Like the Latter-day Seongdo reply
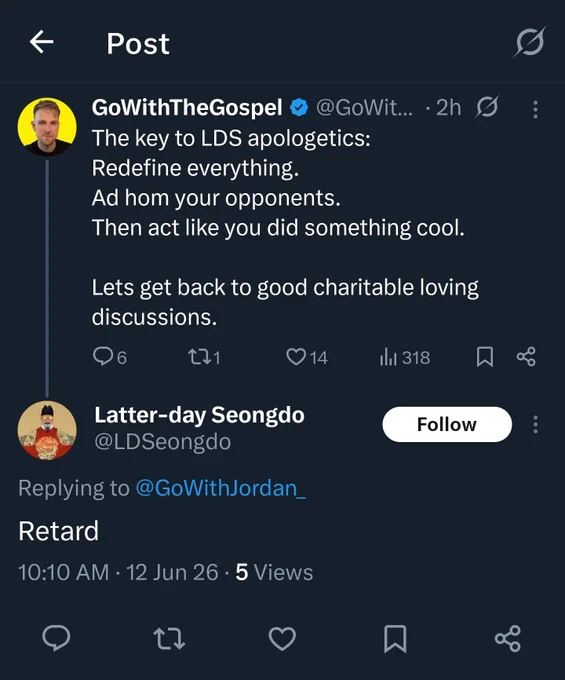Screen dimensions: 565x680 coord(282,638)
